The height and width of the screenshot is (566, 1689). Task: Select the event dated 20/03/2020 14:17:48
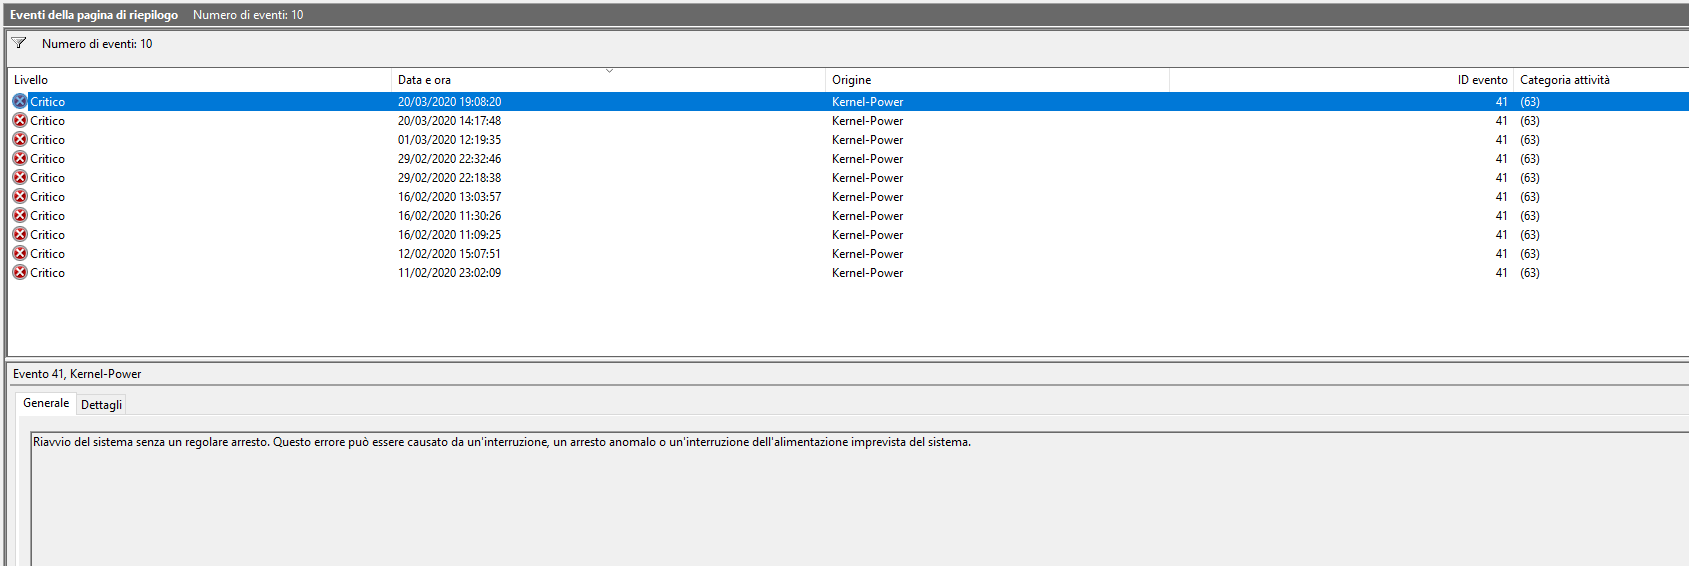tap(848, 120)
